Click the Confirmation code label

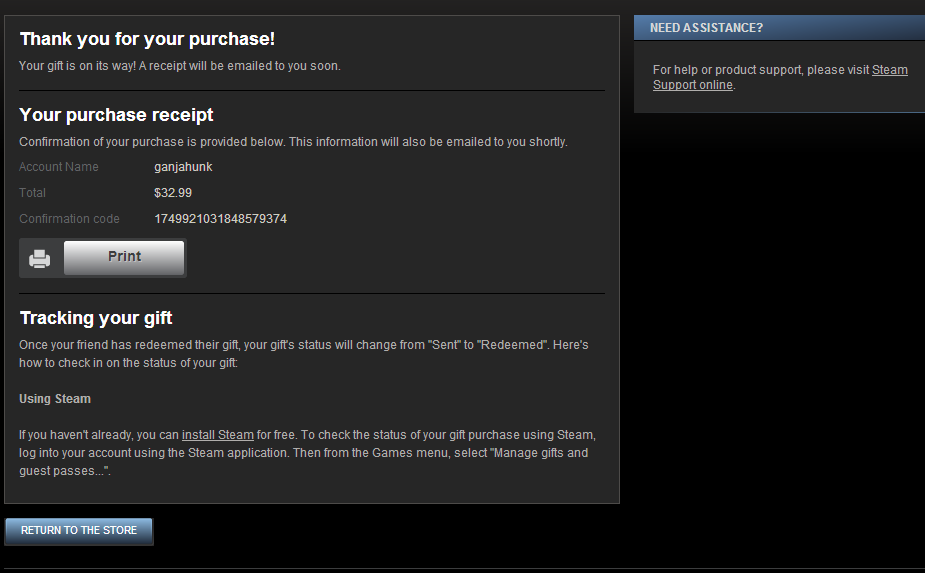pyautogui.click(x=69, y=219)
